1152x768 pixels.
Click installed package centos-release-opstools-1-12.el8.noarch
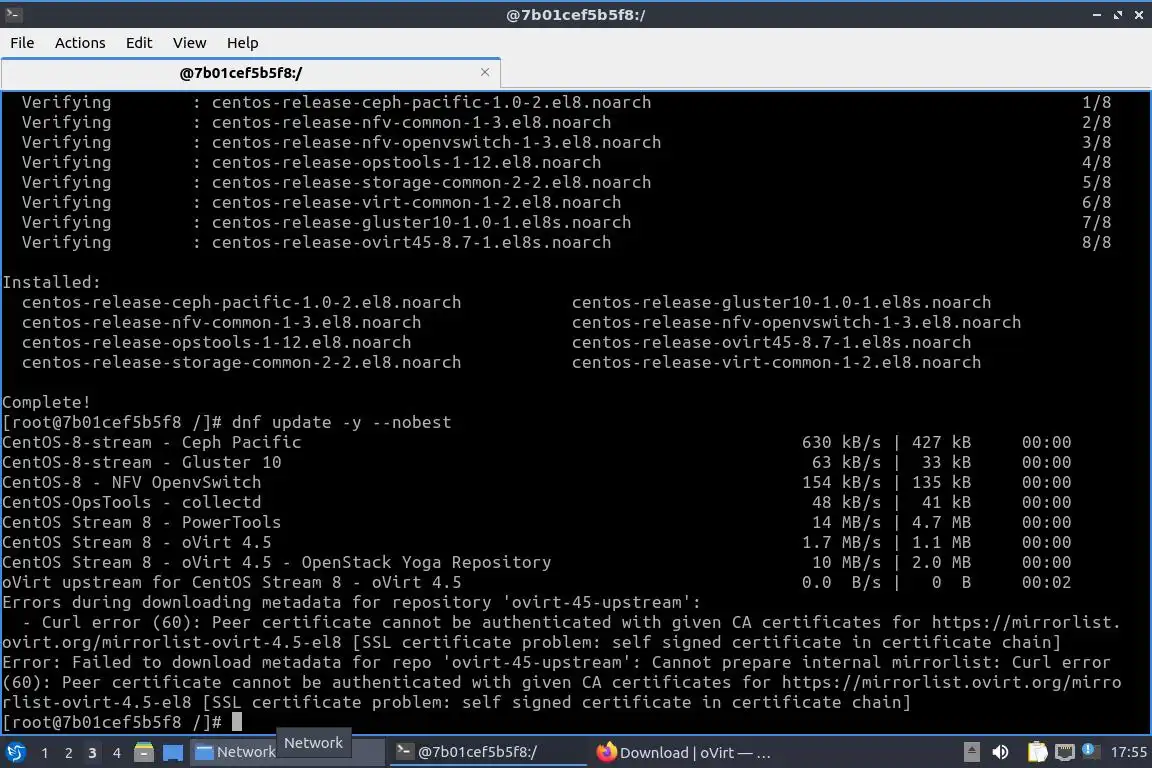(217, 342)
